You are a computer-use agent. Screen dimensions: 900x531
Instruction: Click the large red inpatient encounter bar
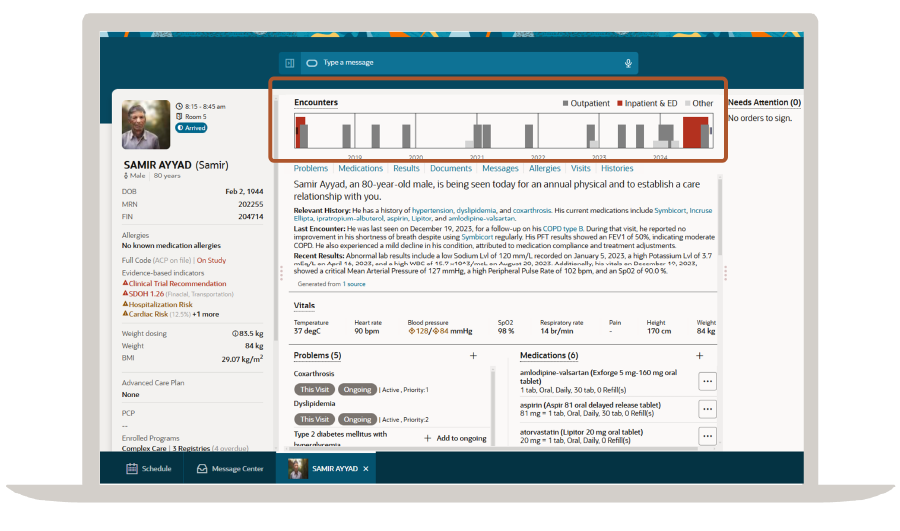(695, 132)
